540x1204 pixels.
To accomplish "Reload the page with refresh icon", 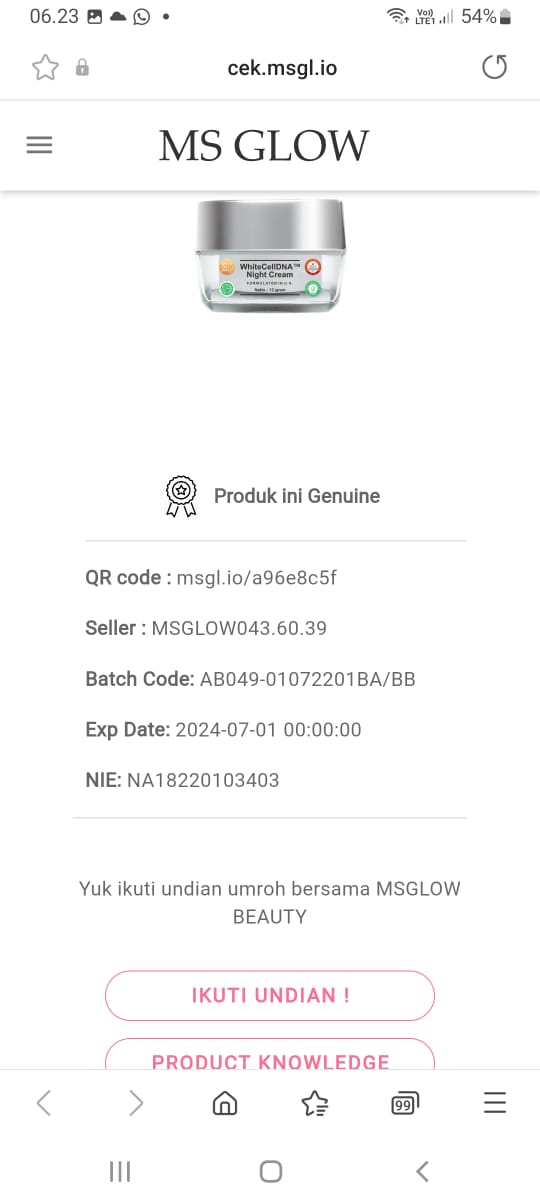I will tap(494, 68).
